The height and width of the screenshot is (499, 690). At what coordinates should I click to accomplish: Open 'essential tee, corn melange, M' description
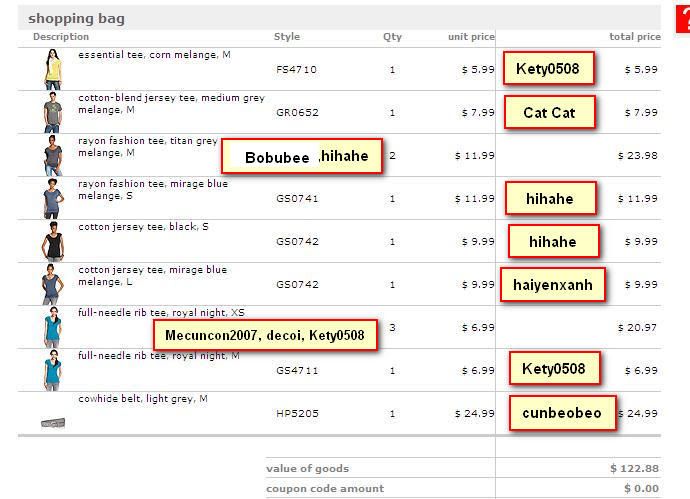pyautogui.click(x=154, y=55)
